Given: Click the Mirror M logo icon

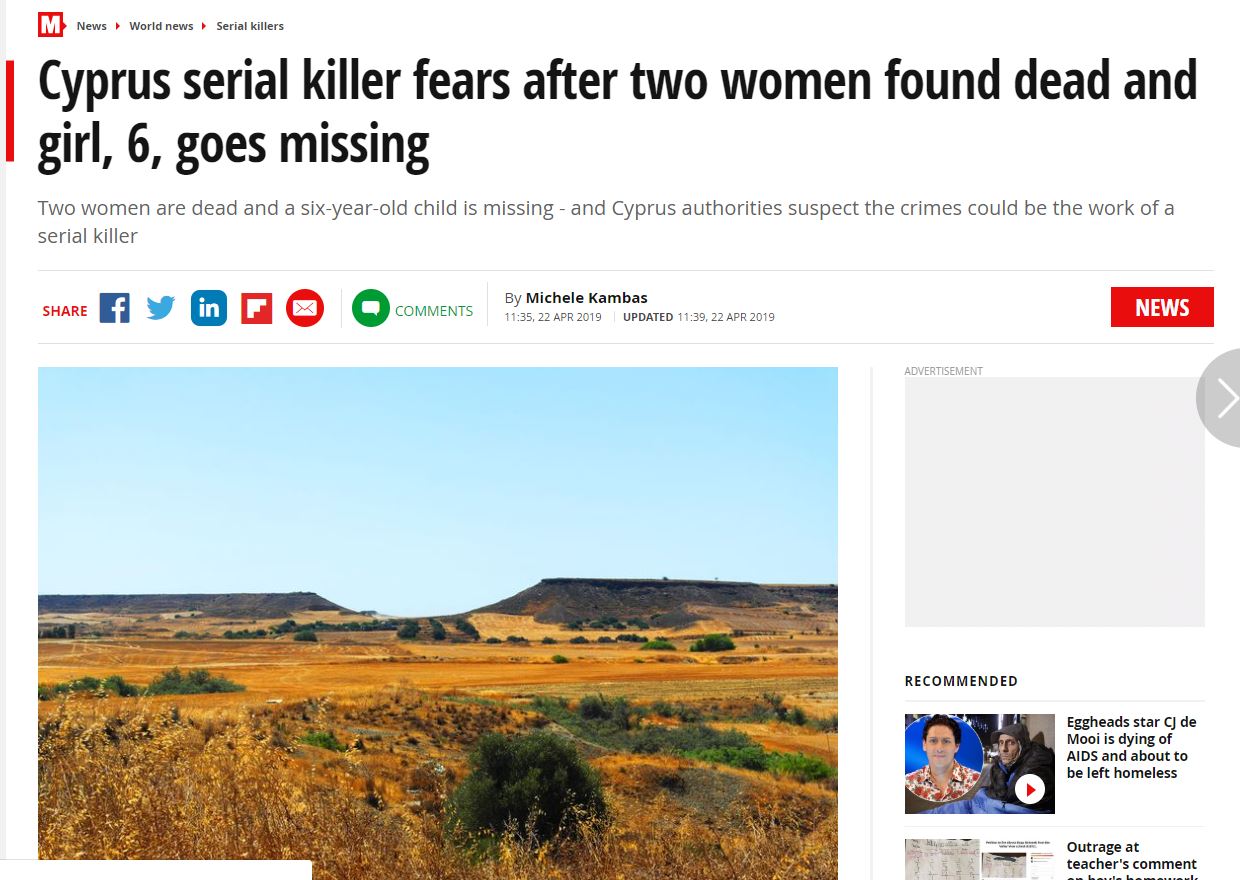Looking at the screenshot, I should [x=51, y=25].
